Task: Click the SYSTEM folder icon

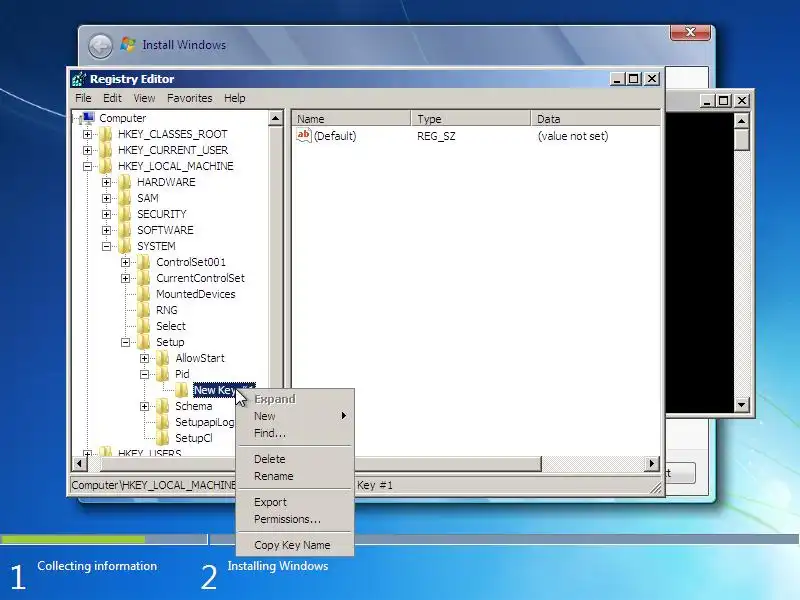Action: [125, 246]
